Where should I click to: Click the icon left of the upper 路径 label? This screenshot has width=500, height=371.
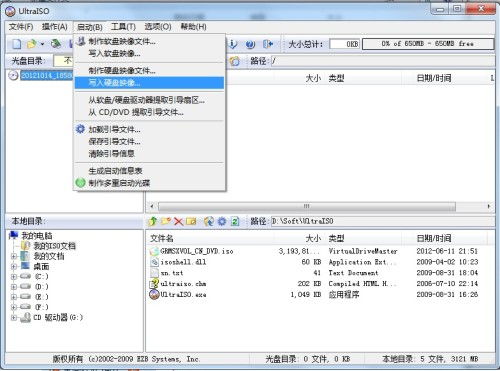coord(235,61)
